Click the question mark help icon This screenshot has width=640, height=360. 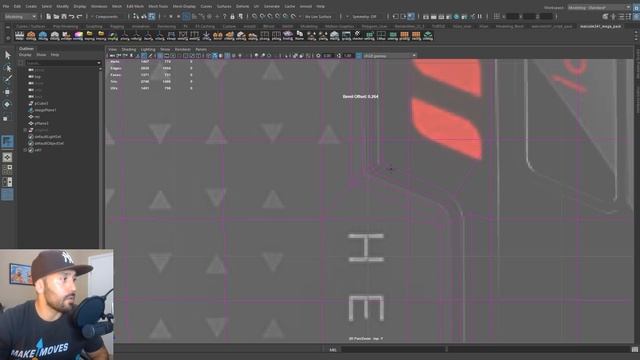(x=224, y=17)
